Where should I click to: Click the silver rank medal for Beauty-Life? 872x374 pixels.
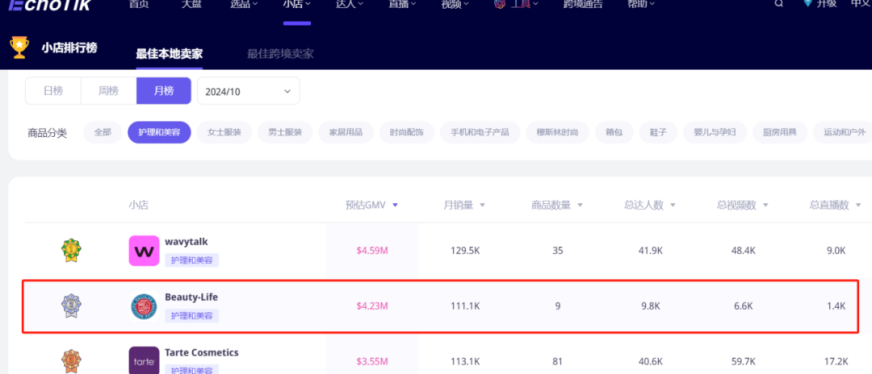point(71,306)
